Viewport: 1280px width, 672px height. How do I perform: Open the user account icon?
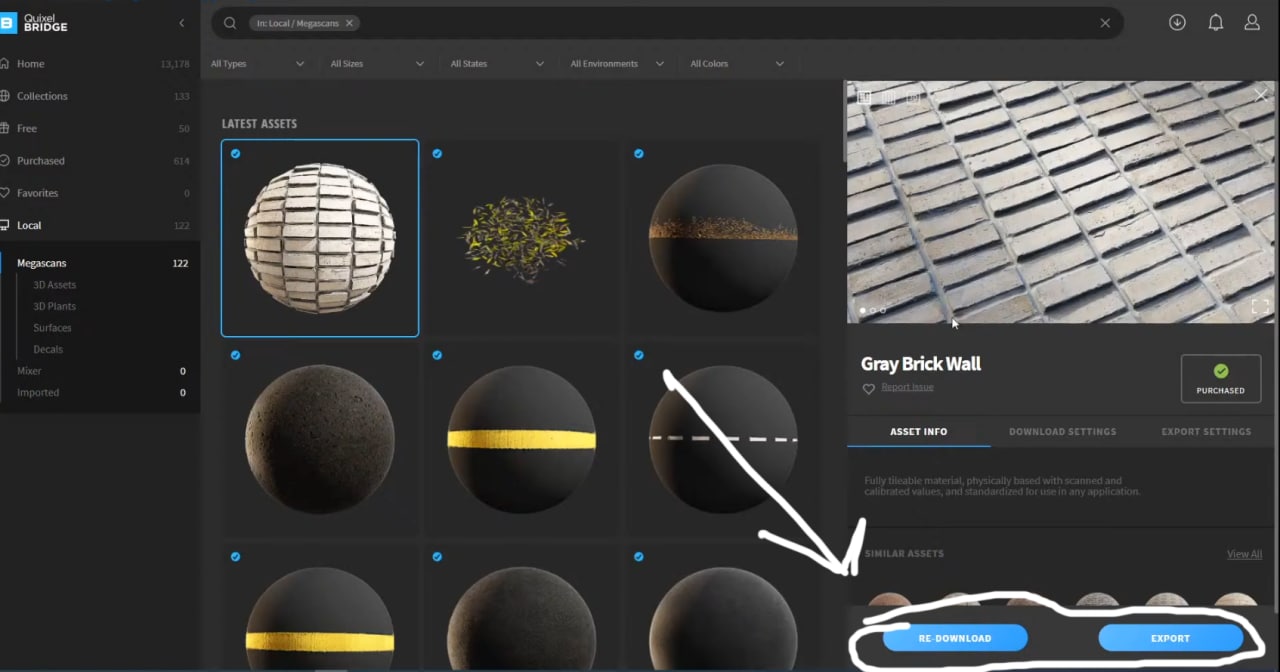(x=1252, y=22)
